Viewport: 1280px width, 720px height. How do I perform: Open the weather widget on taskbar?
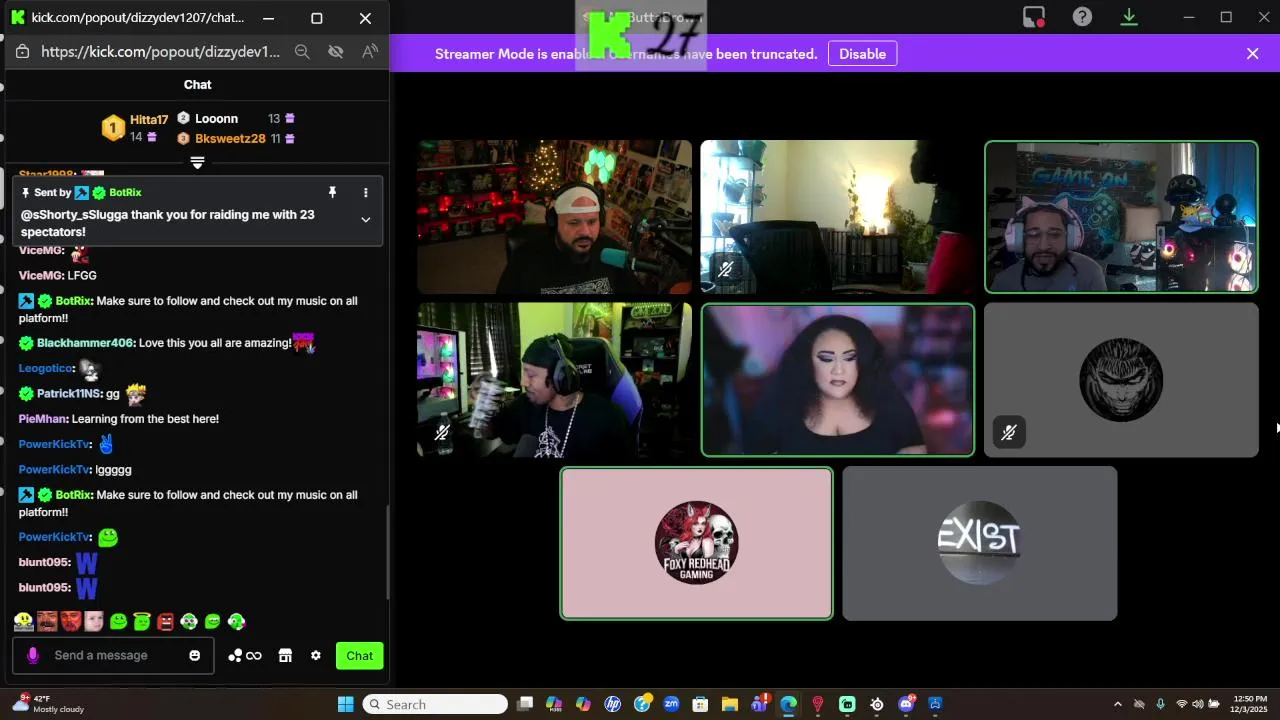[48, 704]
